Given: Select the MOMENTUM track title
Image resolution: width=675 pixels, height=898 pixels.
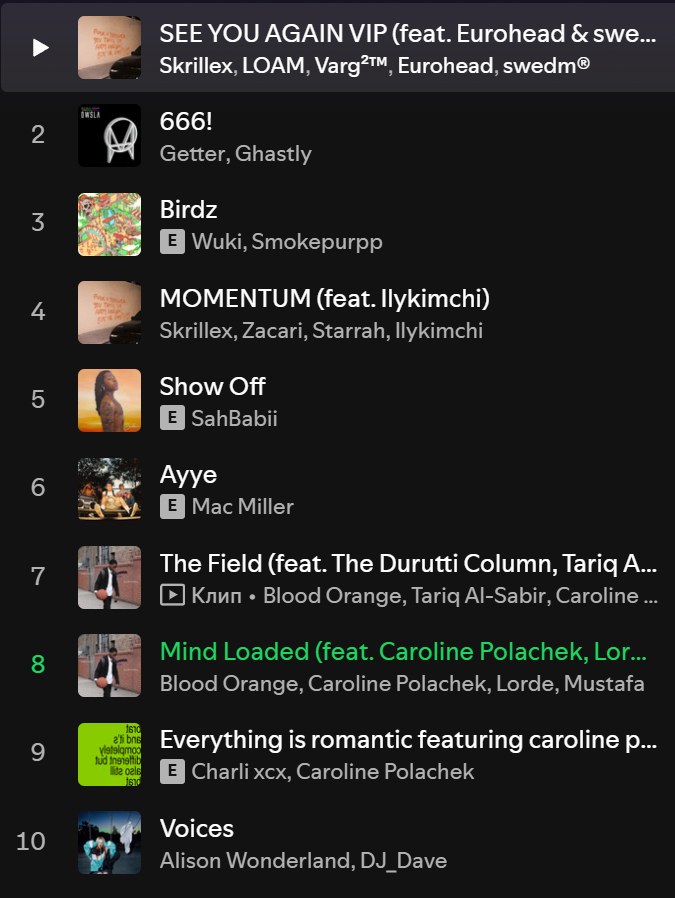Looking at the screenshot, I should click(x=324, y=298).
